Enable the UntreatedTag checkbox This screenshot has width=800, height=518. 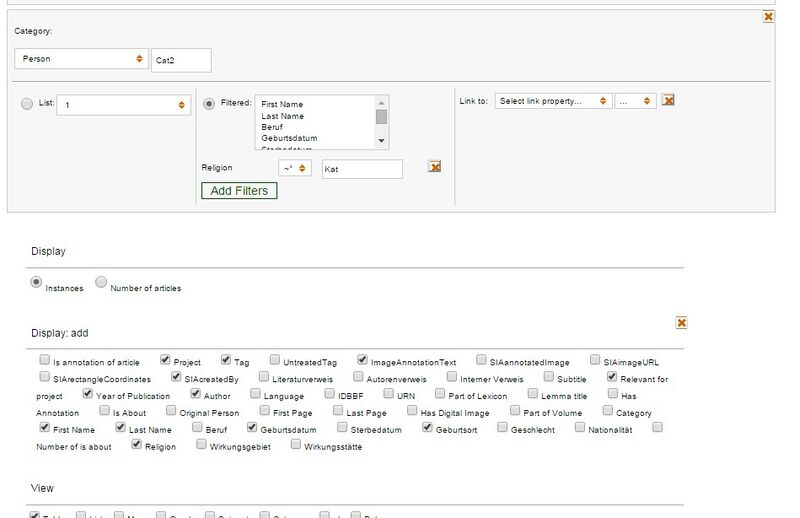pyautogui.click(x=273, y=360)
